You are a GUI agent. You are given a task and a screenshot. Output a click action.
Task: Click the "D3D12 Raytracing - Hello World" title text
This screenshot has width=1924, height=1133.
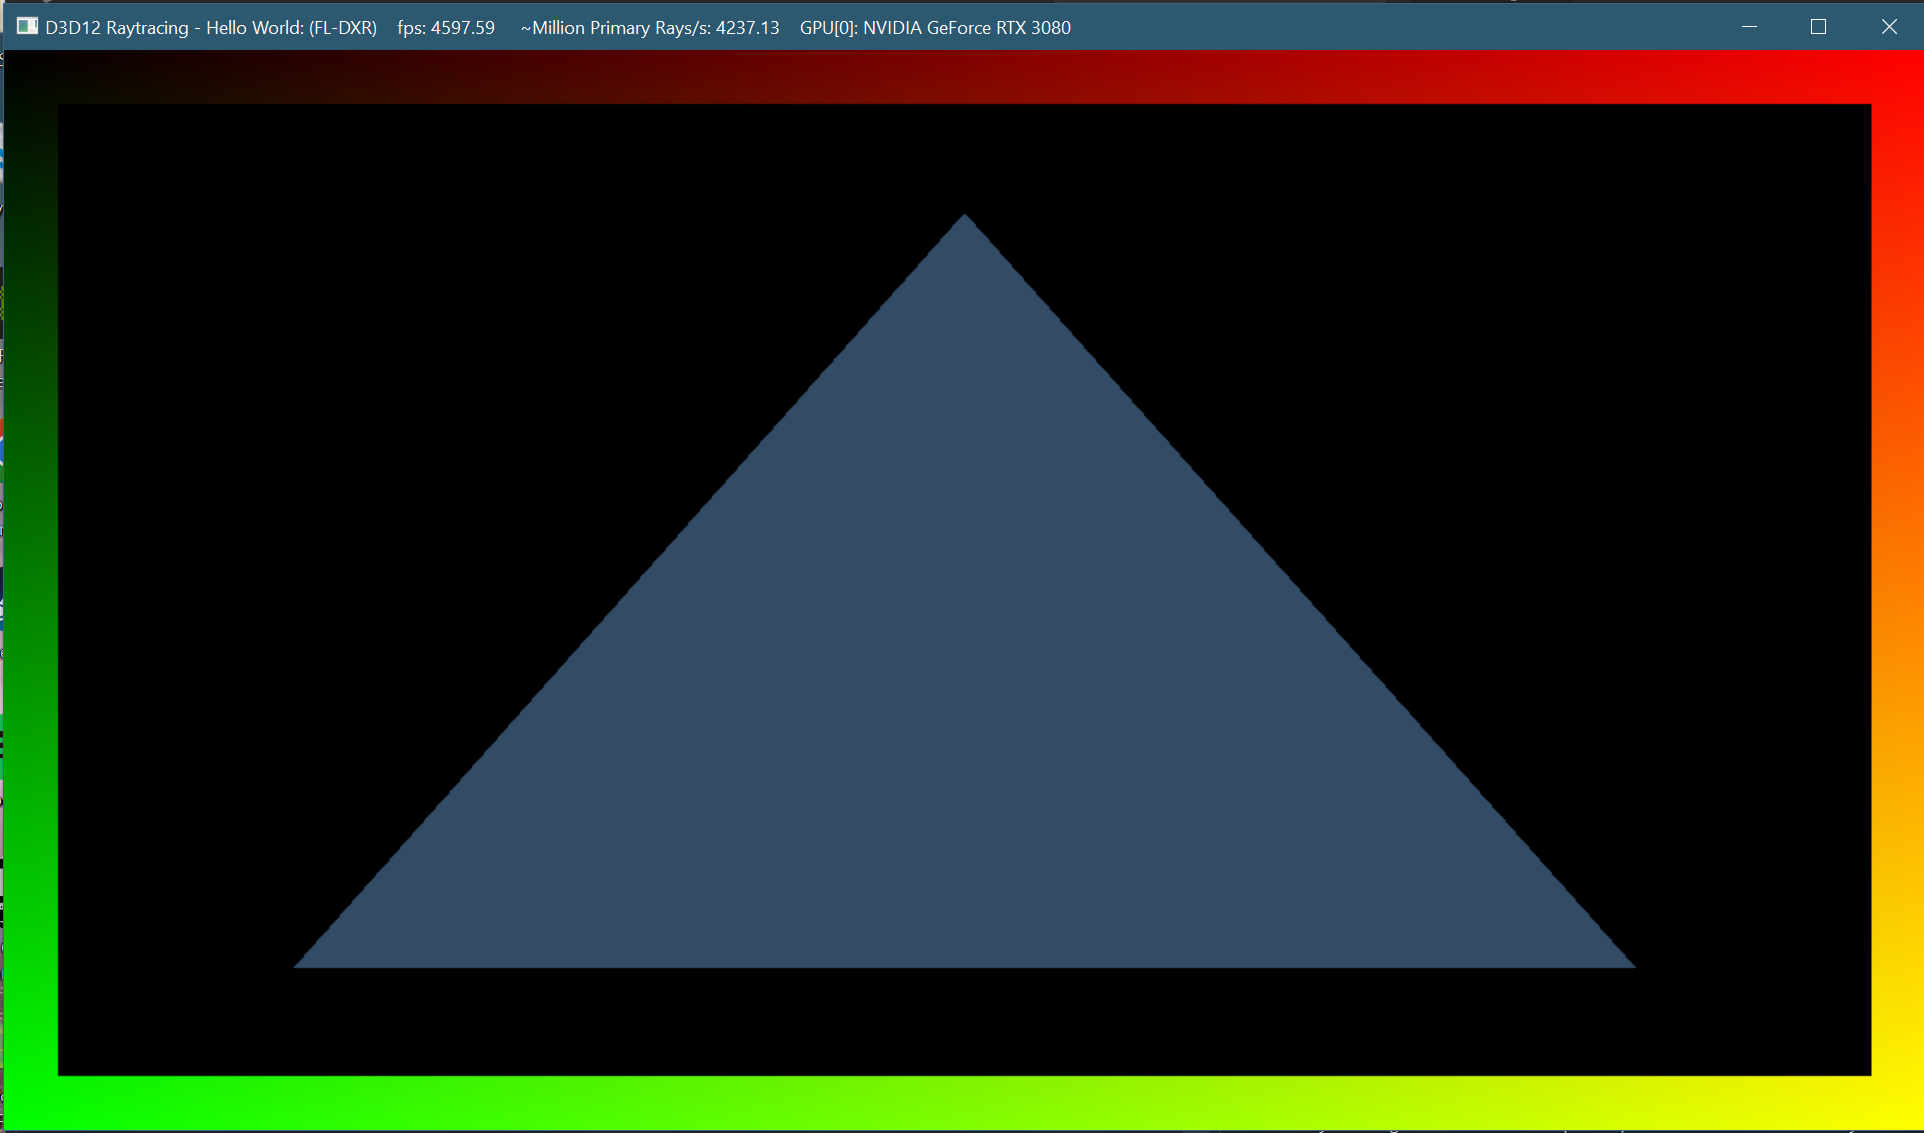(x=211, y=28)
